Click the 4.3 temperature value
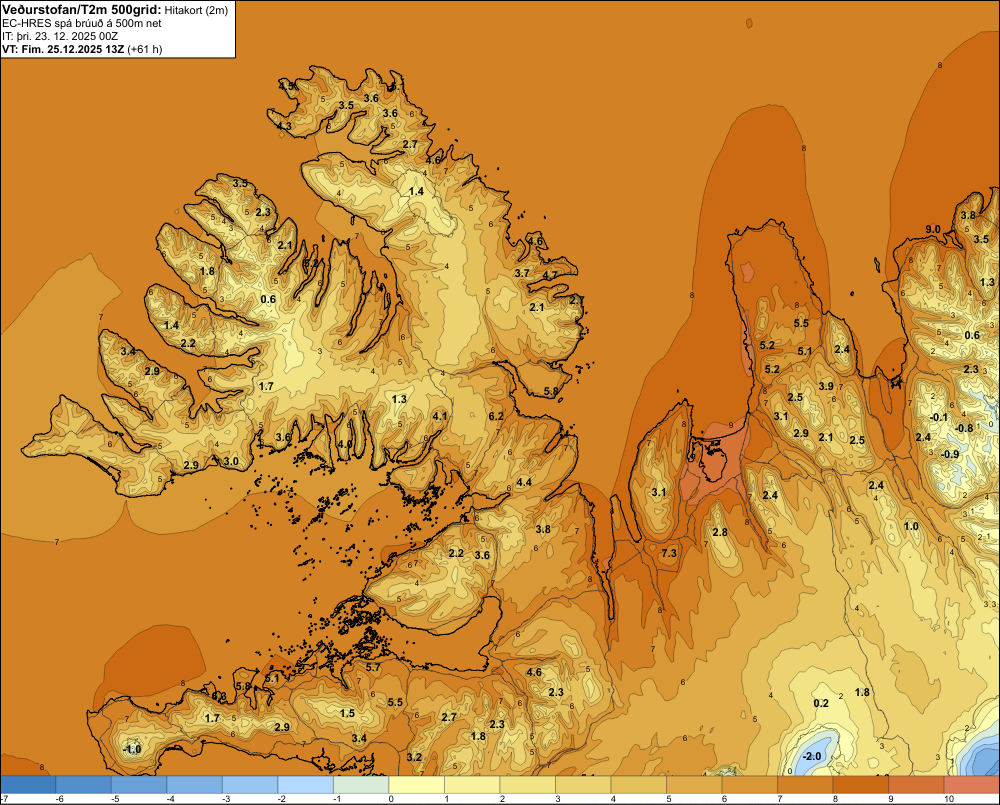The width and height of the screenshot is (1000, 805). coord(284,126)
